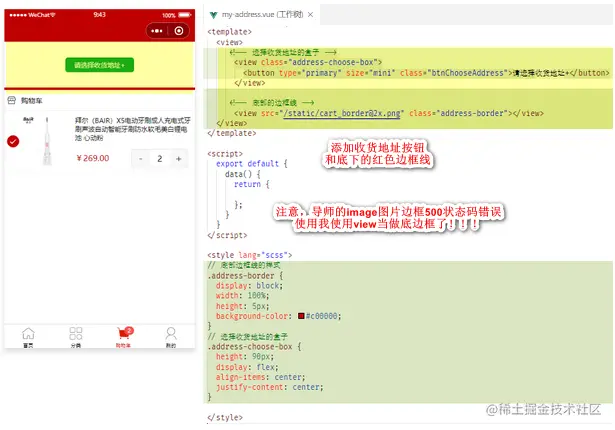The image size is (615, 430).
Task: Click the '.address-border {' selector line
Action: (245, 275)
